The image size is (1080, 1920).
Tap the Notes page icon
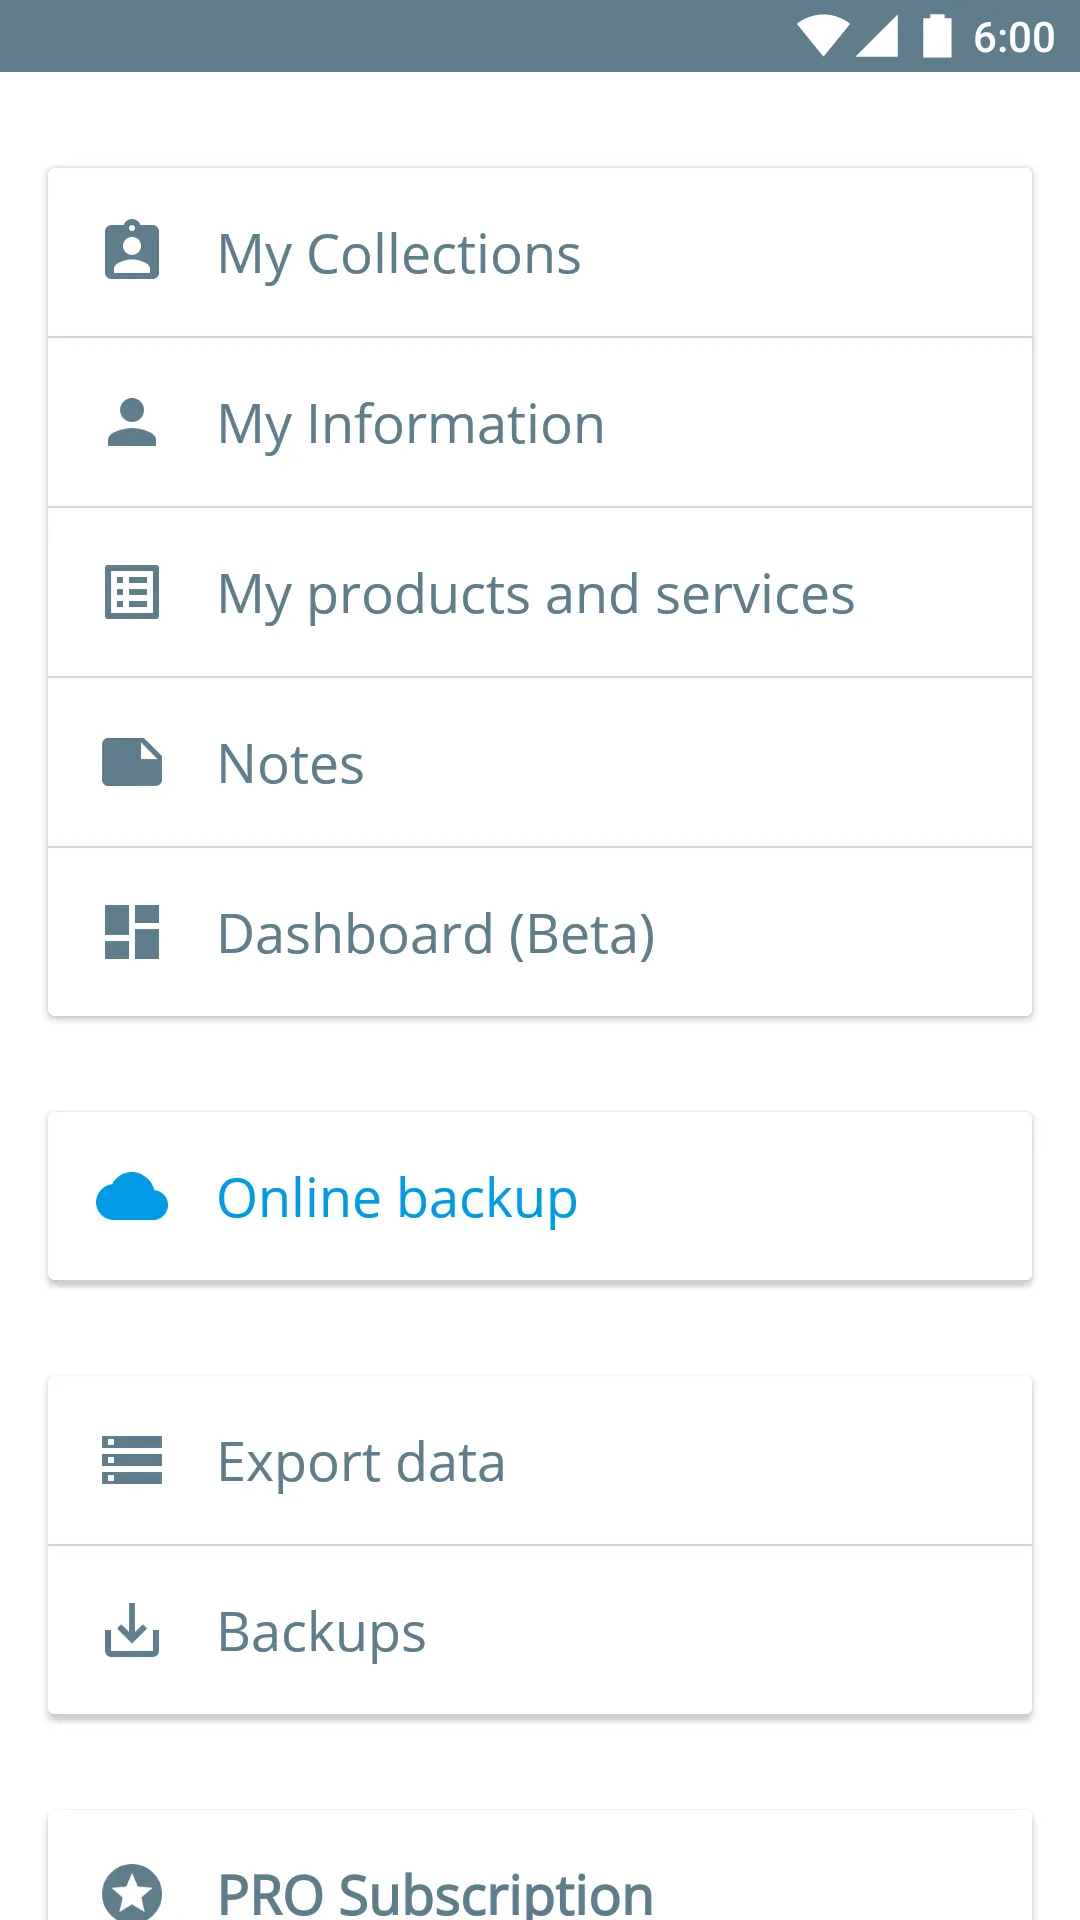tap(132, 763)
